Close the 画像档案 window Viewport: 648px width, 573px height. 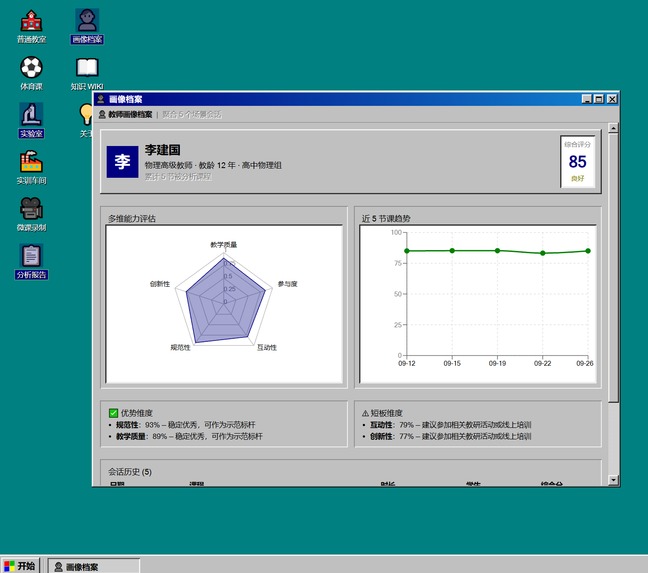click(x=612, y=99)
